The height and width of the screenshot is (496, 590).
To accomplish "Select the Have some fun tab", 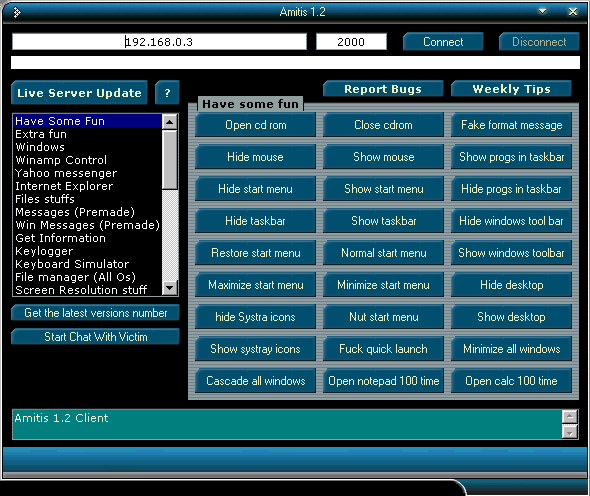I will [250, 104].
